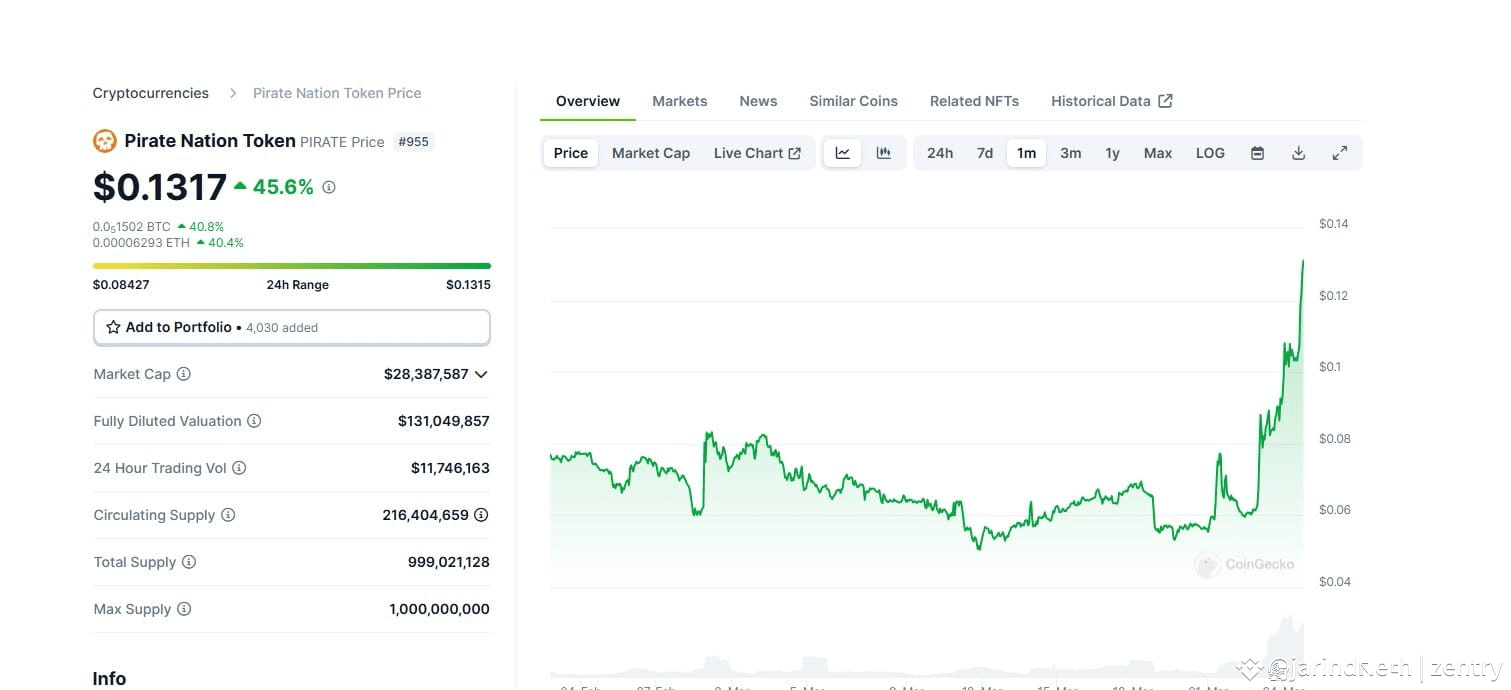This screenshot has height=690, width=1511.
Task: Show Circulating Supply label info icon
Action: pos(228,515)
